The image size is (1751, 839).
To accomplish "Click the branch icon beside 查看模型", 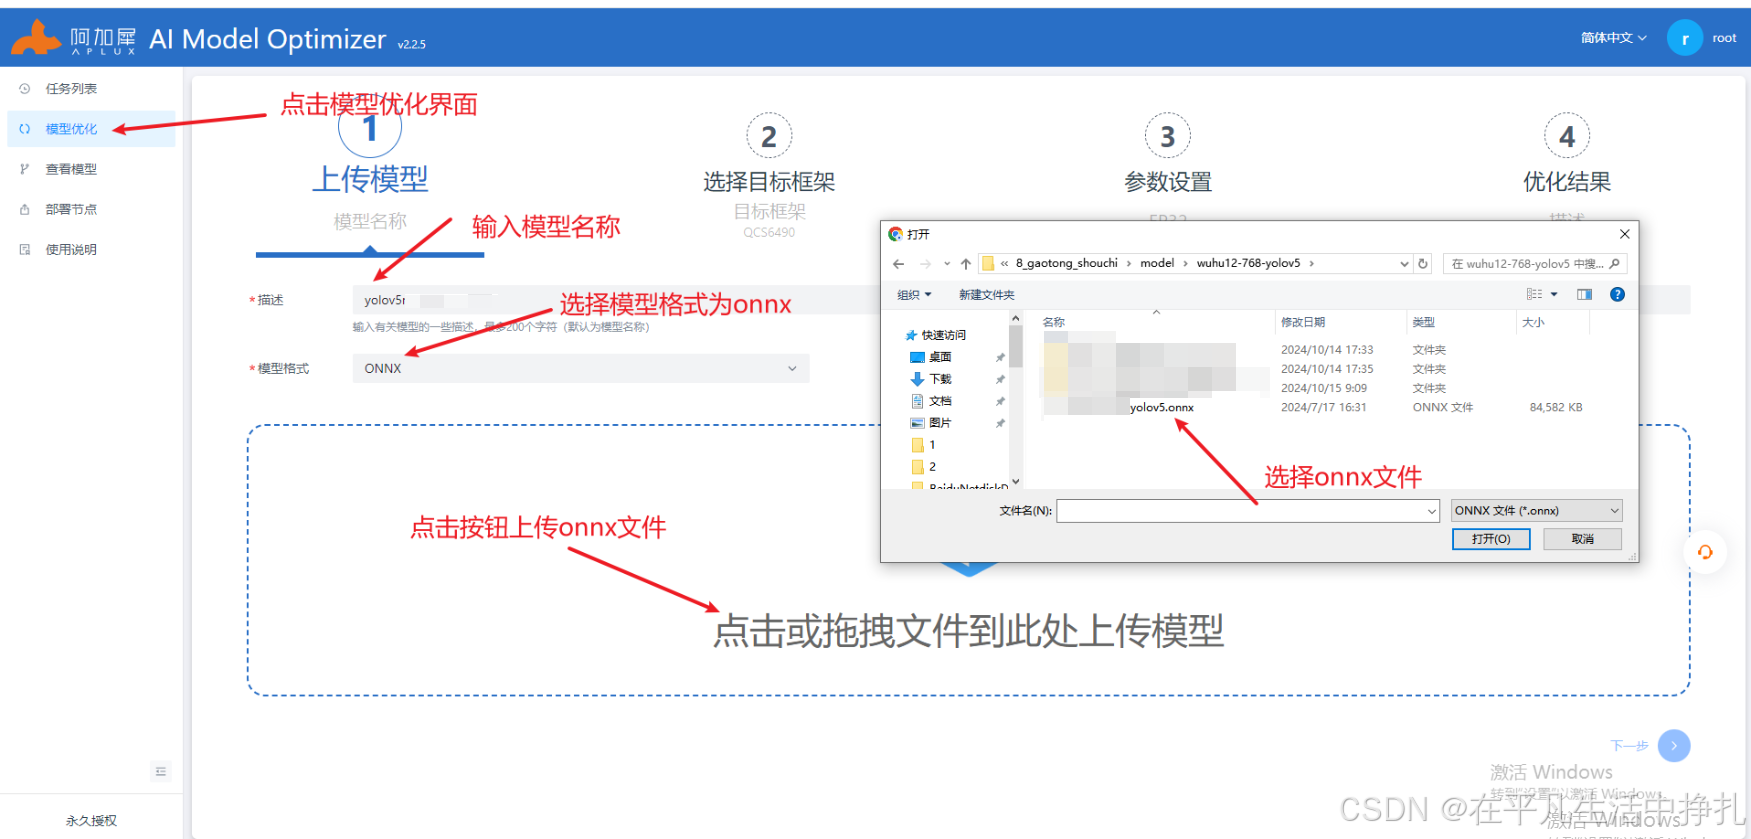I will coord(25,169).
